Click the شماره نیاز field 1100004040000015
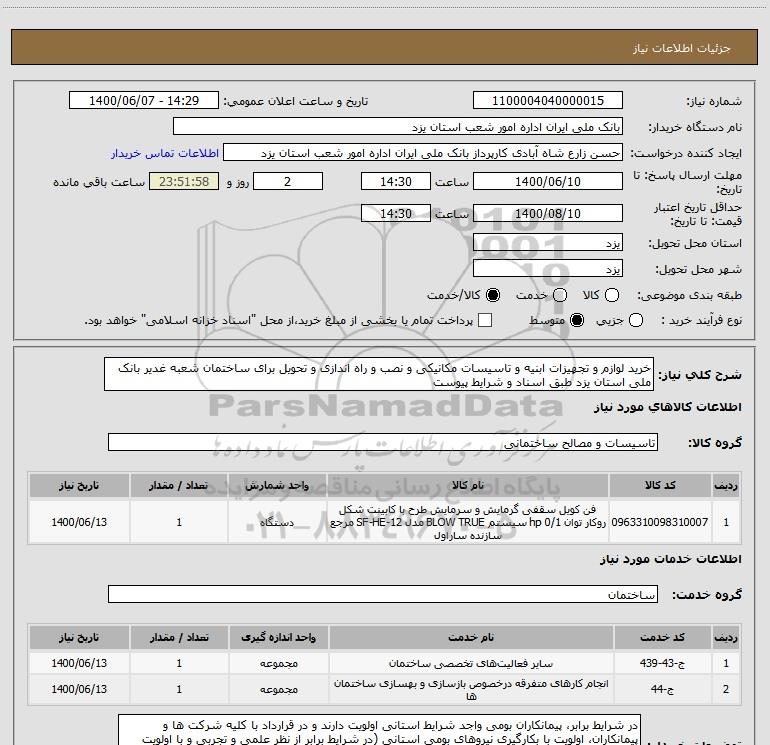The image size is (770, 745). 548,100
